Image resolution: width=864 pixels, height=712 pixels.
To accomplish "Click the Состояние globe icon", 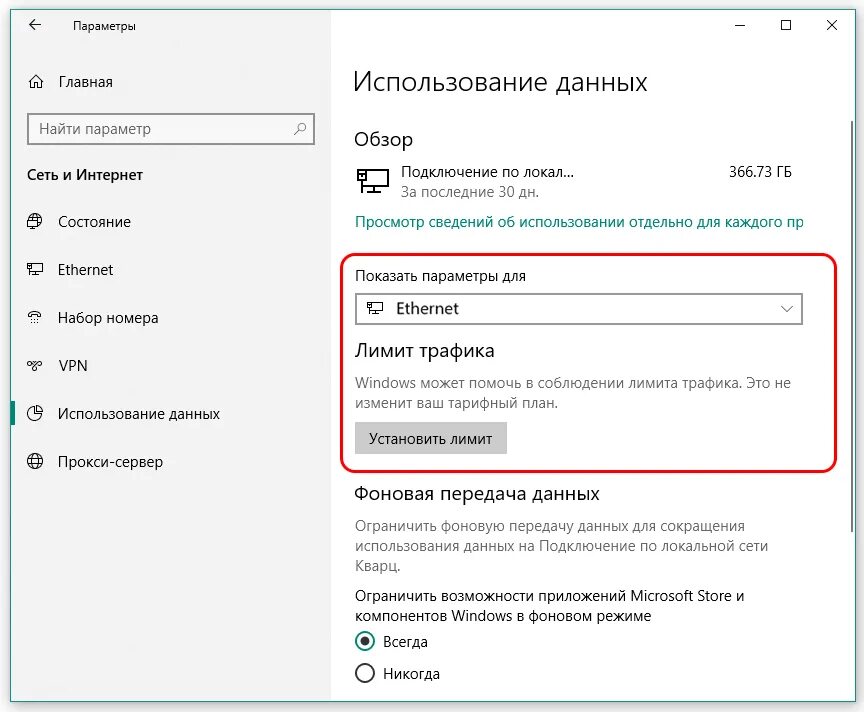I will (x=35, y=222).
